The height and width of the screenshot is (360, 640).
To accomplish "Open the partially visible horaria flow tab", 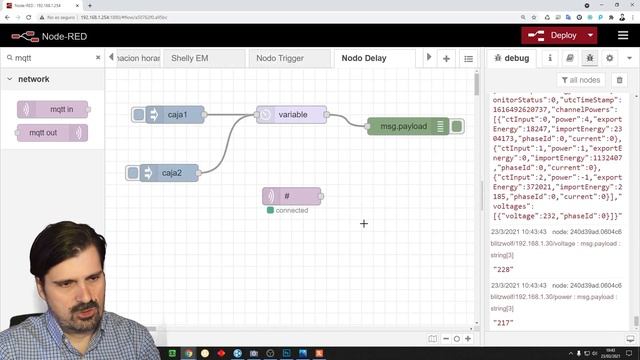I will tap(139, 58).
